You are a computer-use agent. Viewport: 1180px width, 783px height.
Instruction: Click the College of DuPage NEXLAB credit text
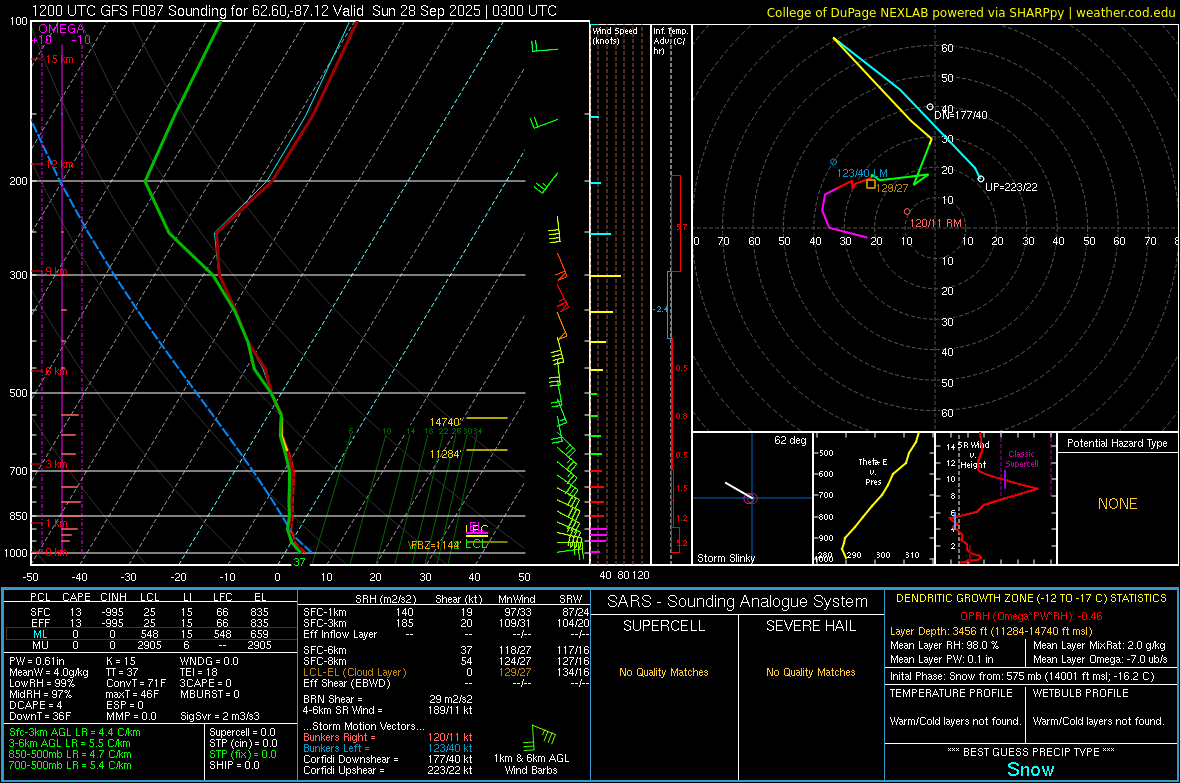pyautogui.click(x=970, y=12)
